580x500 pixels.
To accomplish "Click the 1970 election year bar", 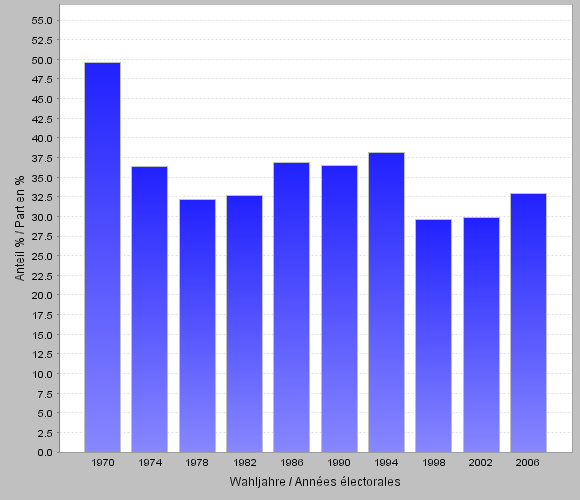I will 102,257.
